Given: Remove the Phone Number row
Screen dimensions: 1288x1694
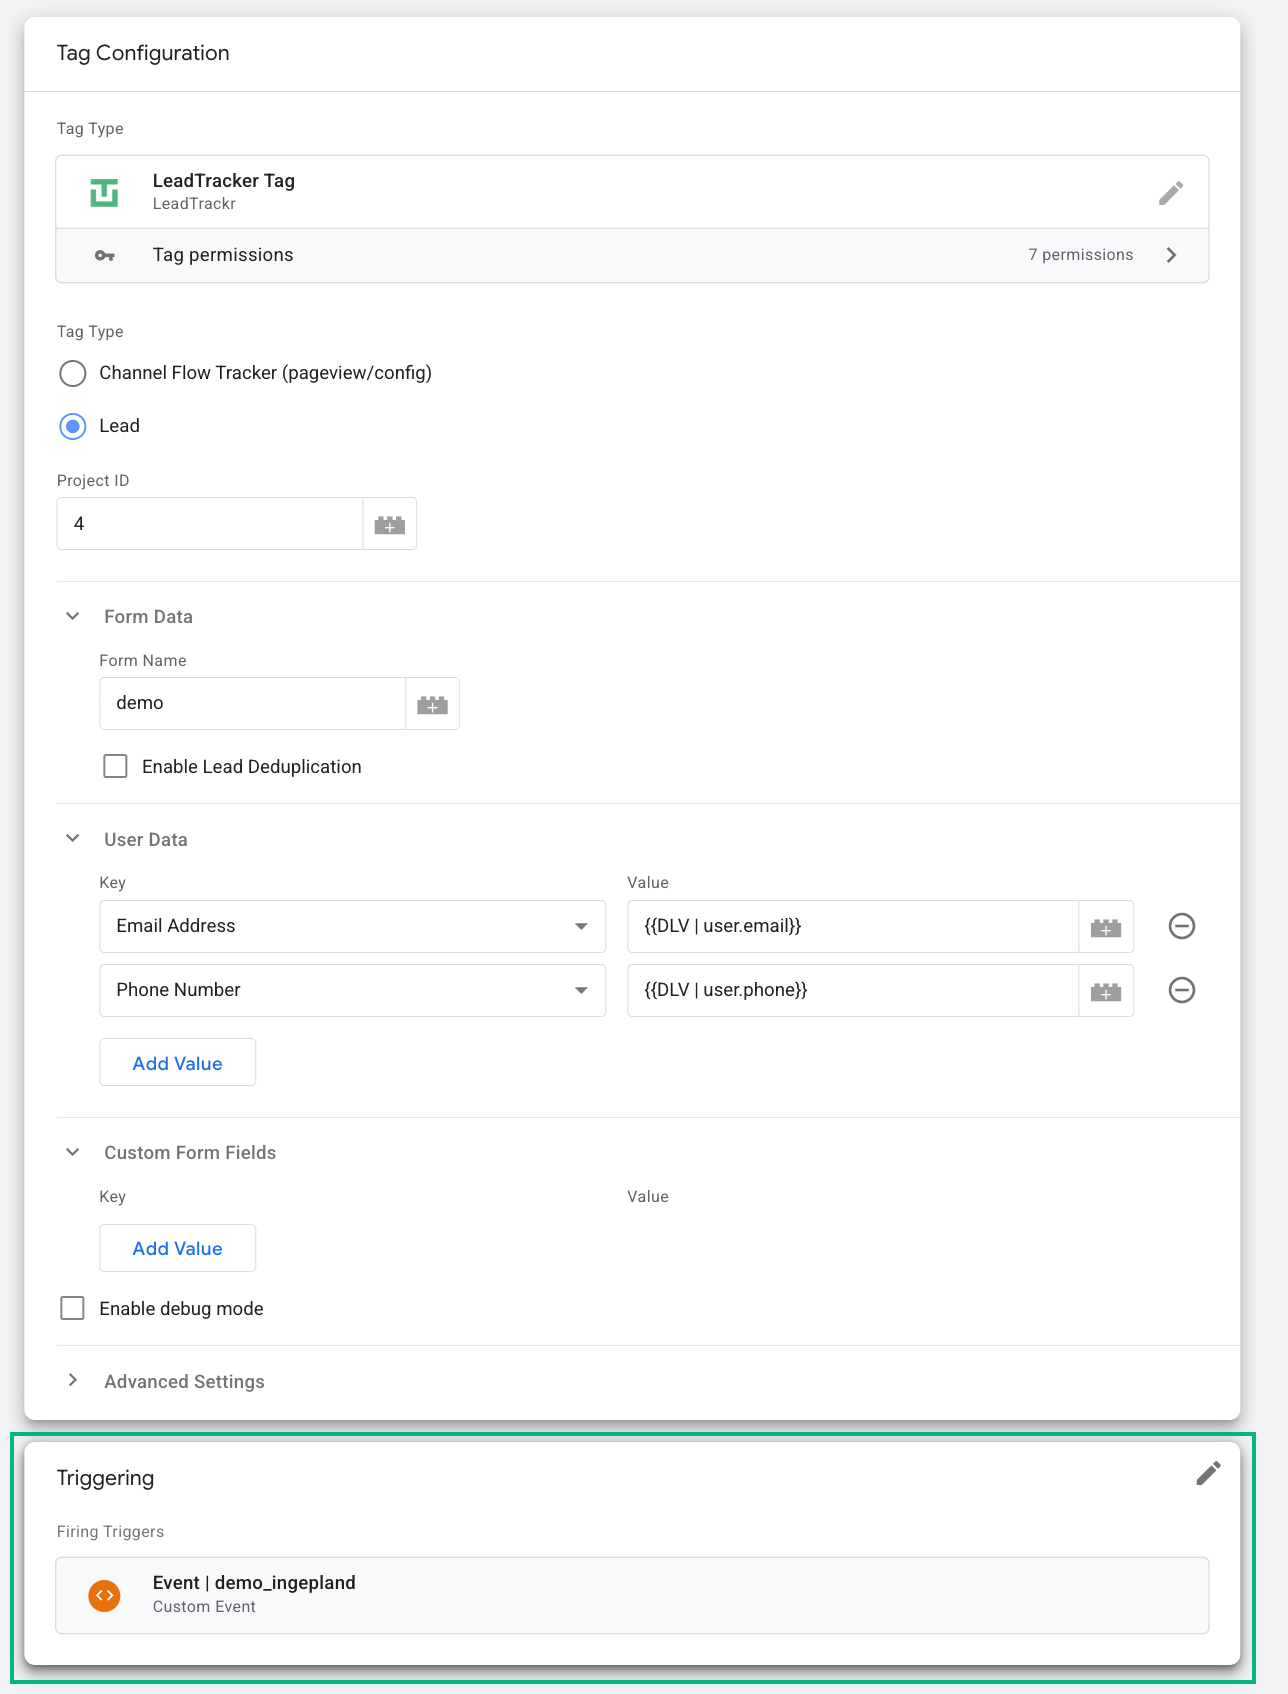Looking at the screenshot, I should click(x=1182, y=990).
